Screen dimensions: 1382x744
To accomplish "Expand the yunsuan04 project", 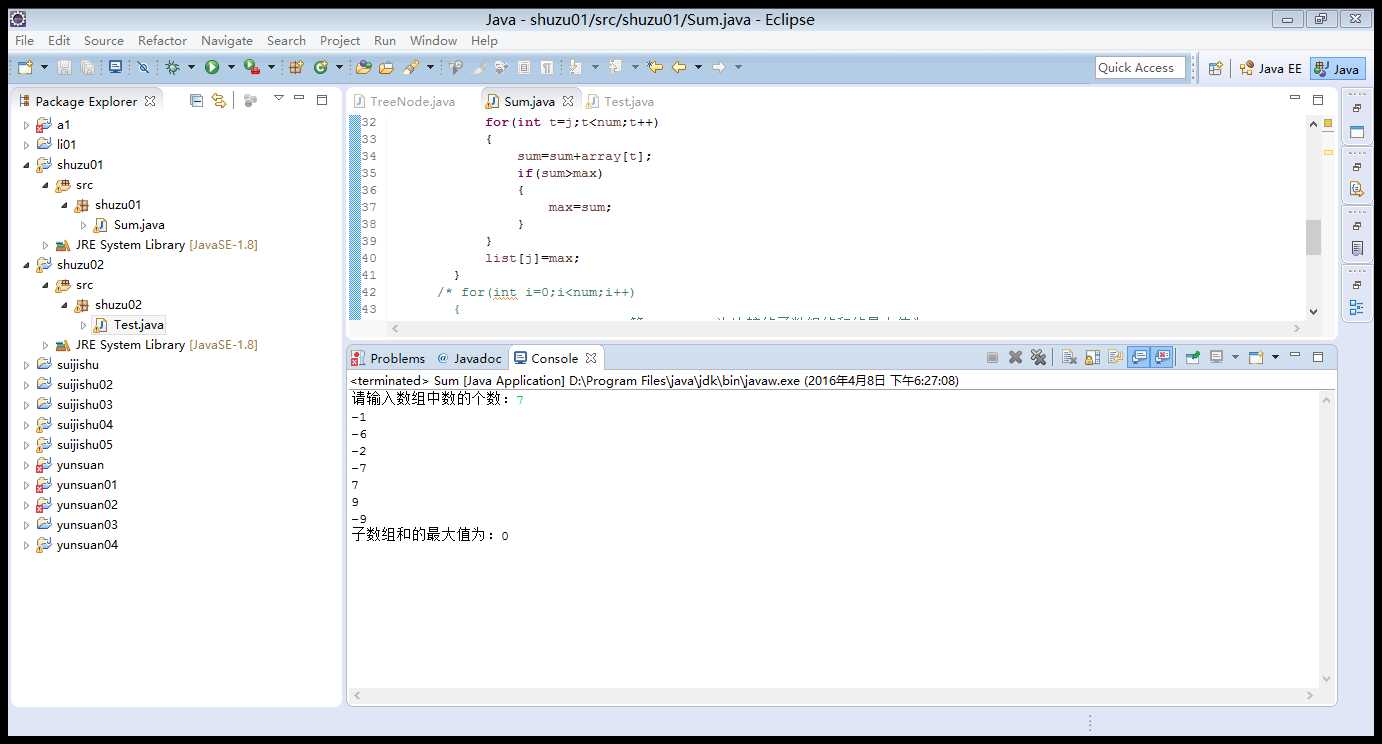I will pos(27,545).
